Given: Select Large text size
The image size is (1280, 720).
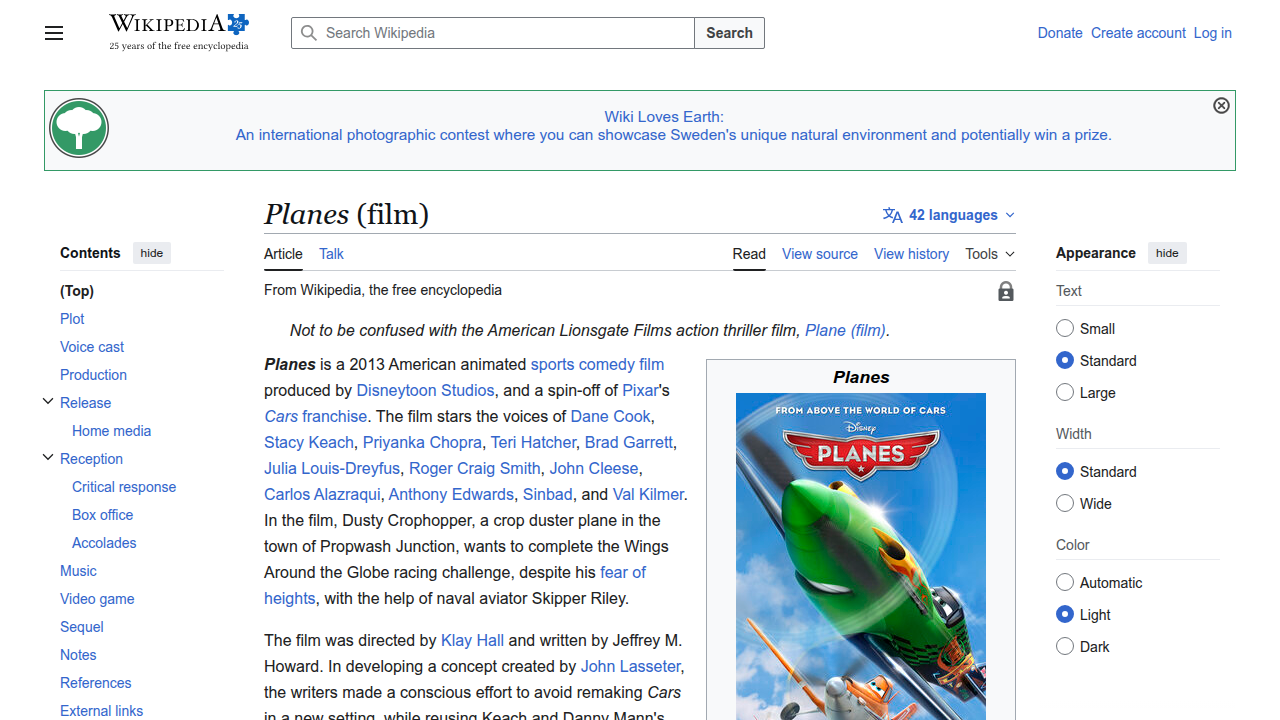Looking at the screenshot, I should [x=1065, y=392].
